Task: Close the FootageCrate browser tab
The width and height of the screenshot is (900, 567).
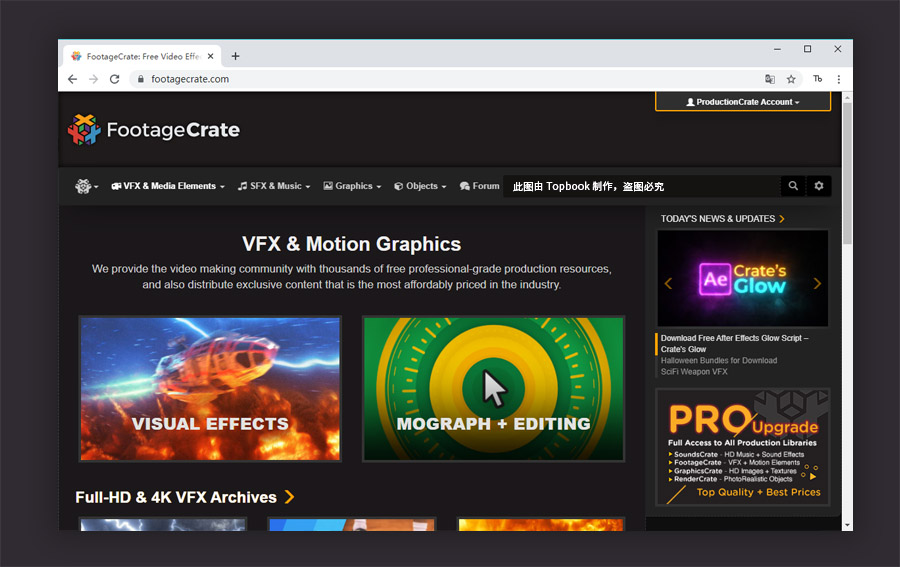Action: tap(211, 56)
